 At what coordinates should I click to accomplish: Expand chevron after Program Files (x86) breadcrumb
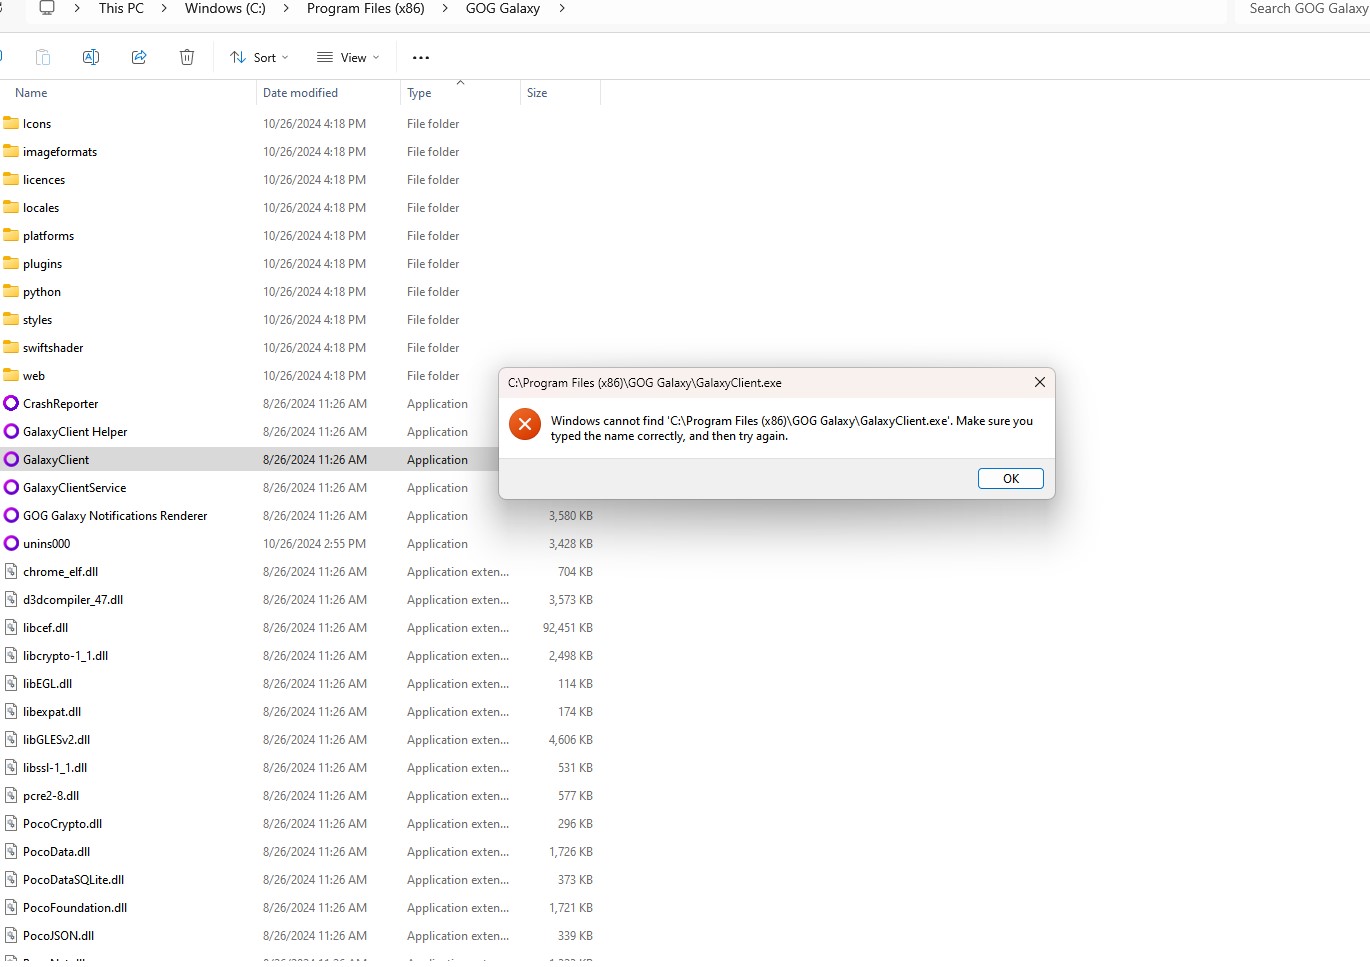(445, 8)
